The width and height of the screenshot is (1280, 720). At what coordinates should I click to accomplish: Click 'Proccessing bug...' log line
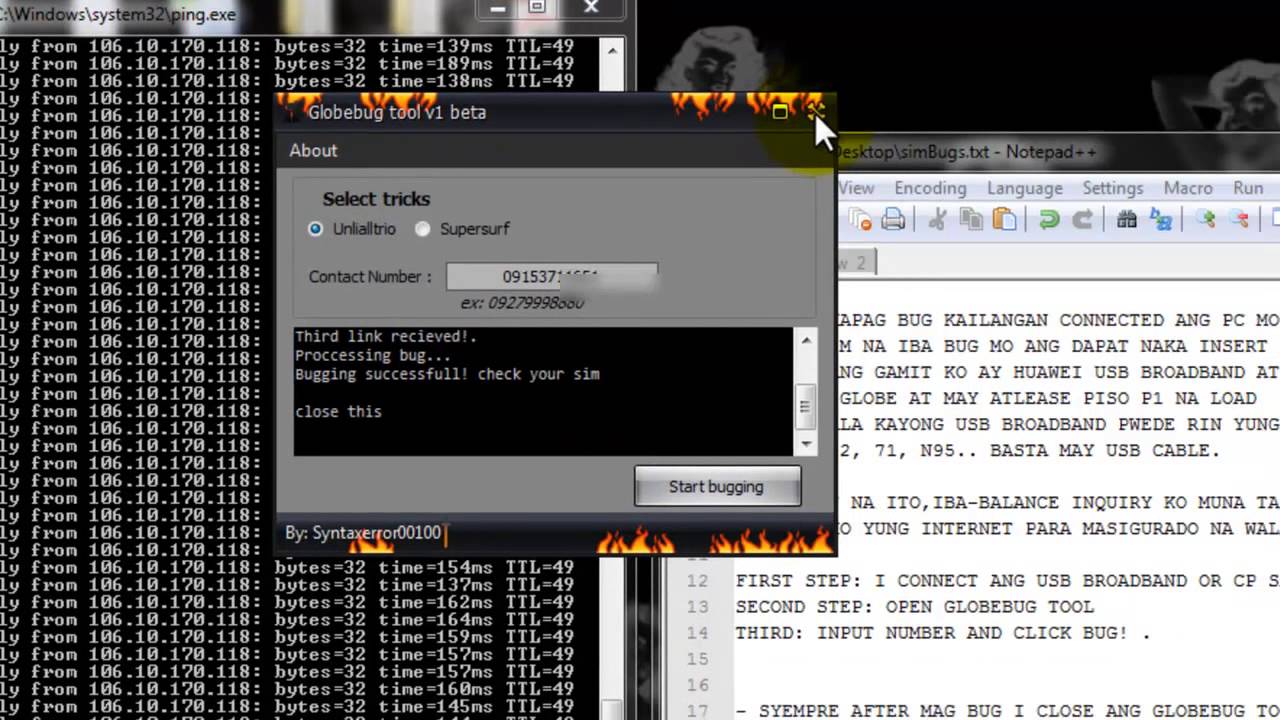[x=373, y=355]
